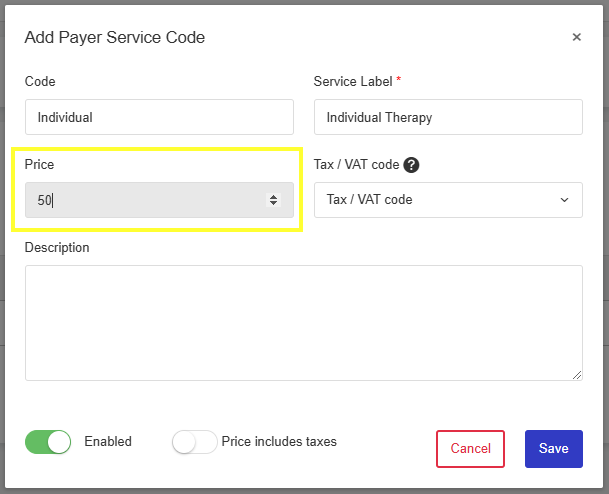Image resolution: width=609 pixels, height=494 pixels.
Task: Increase the Price using the up arrow
Action: [273, 197]
